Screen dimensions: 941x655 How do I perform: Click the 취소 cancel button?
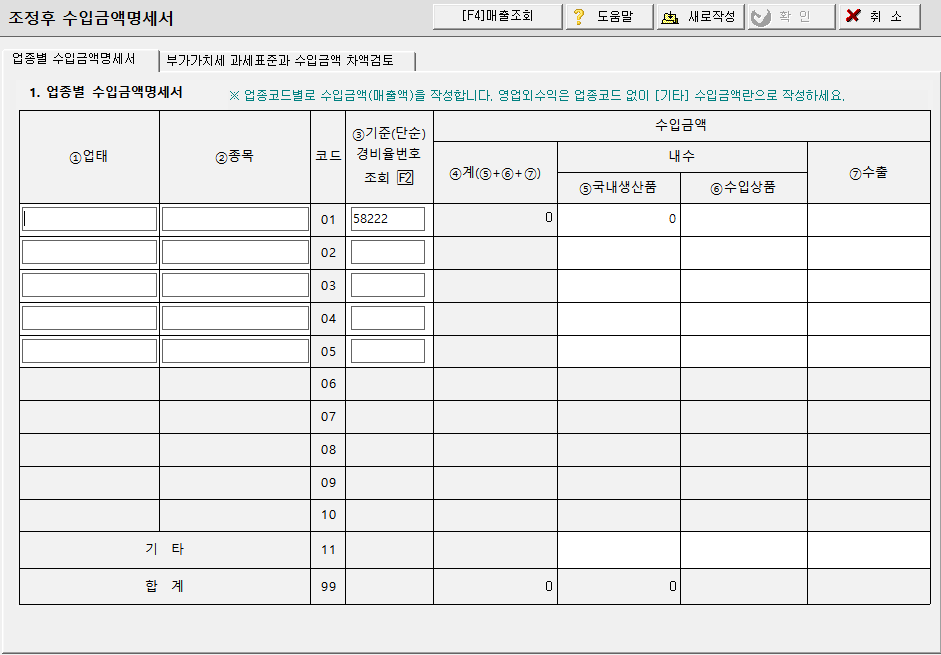(879, 16)
